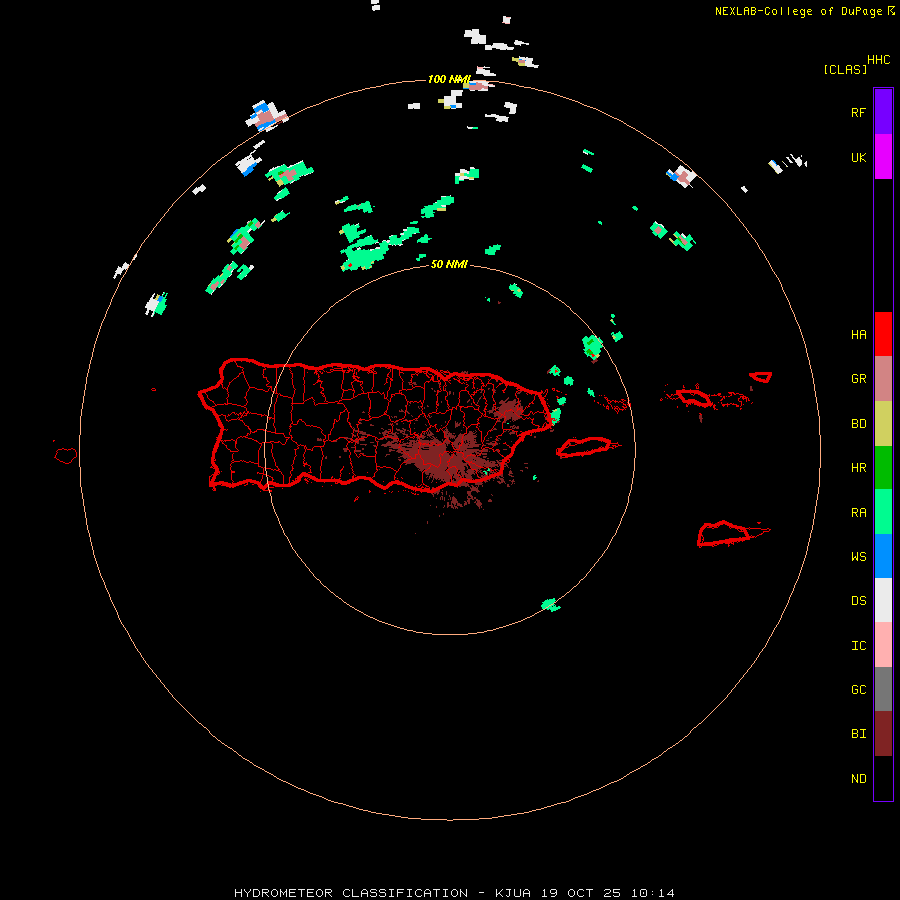Click the RA legend label

point(858,513)
